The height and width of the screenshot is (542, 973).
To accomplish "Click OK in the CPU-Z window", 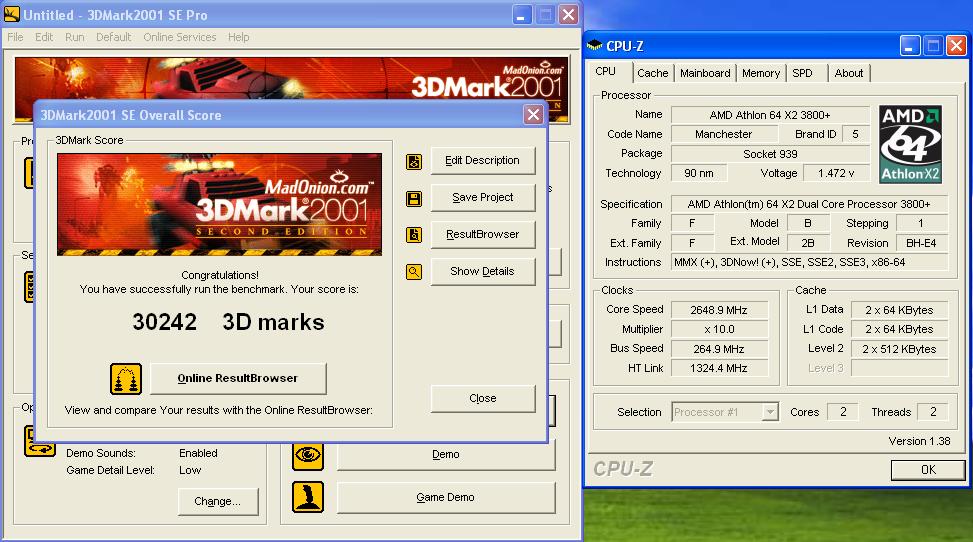I will point(928,470).
